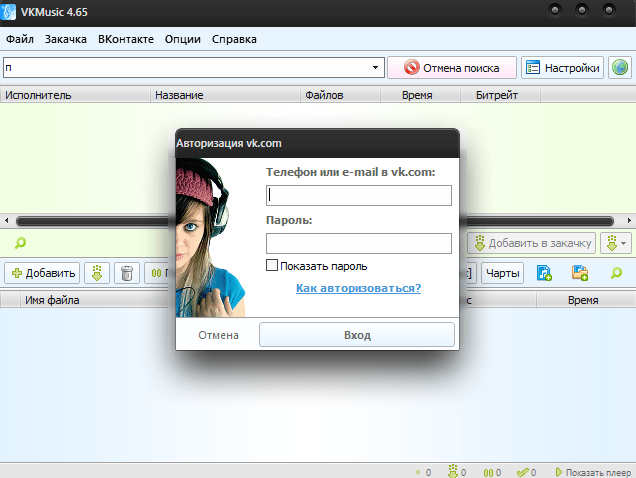Screen dimensions: 636x478
Task: Sort by Файлов column header
Action: tap(340, 95)
